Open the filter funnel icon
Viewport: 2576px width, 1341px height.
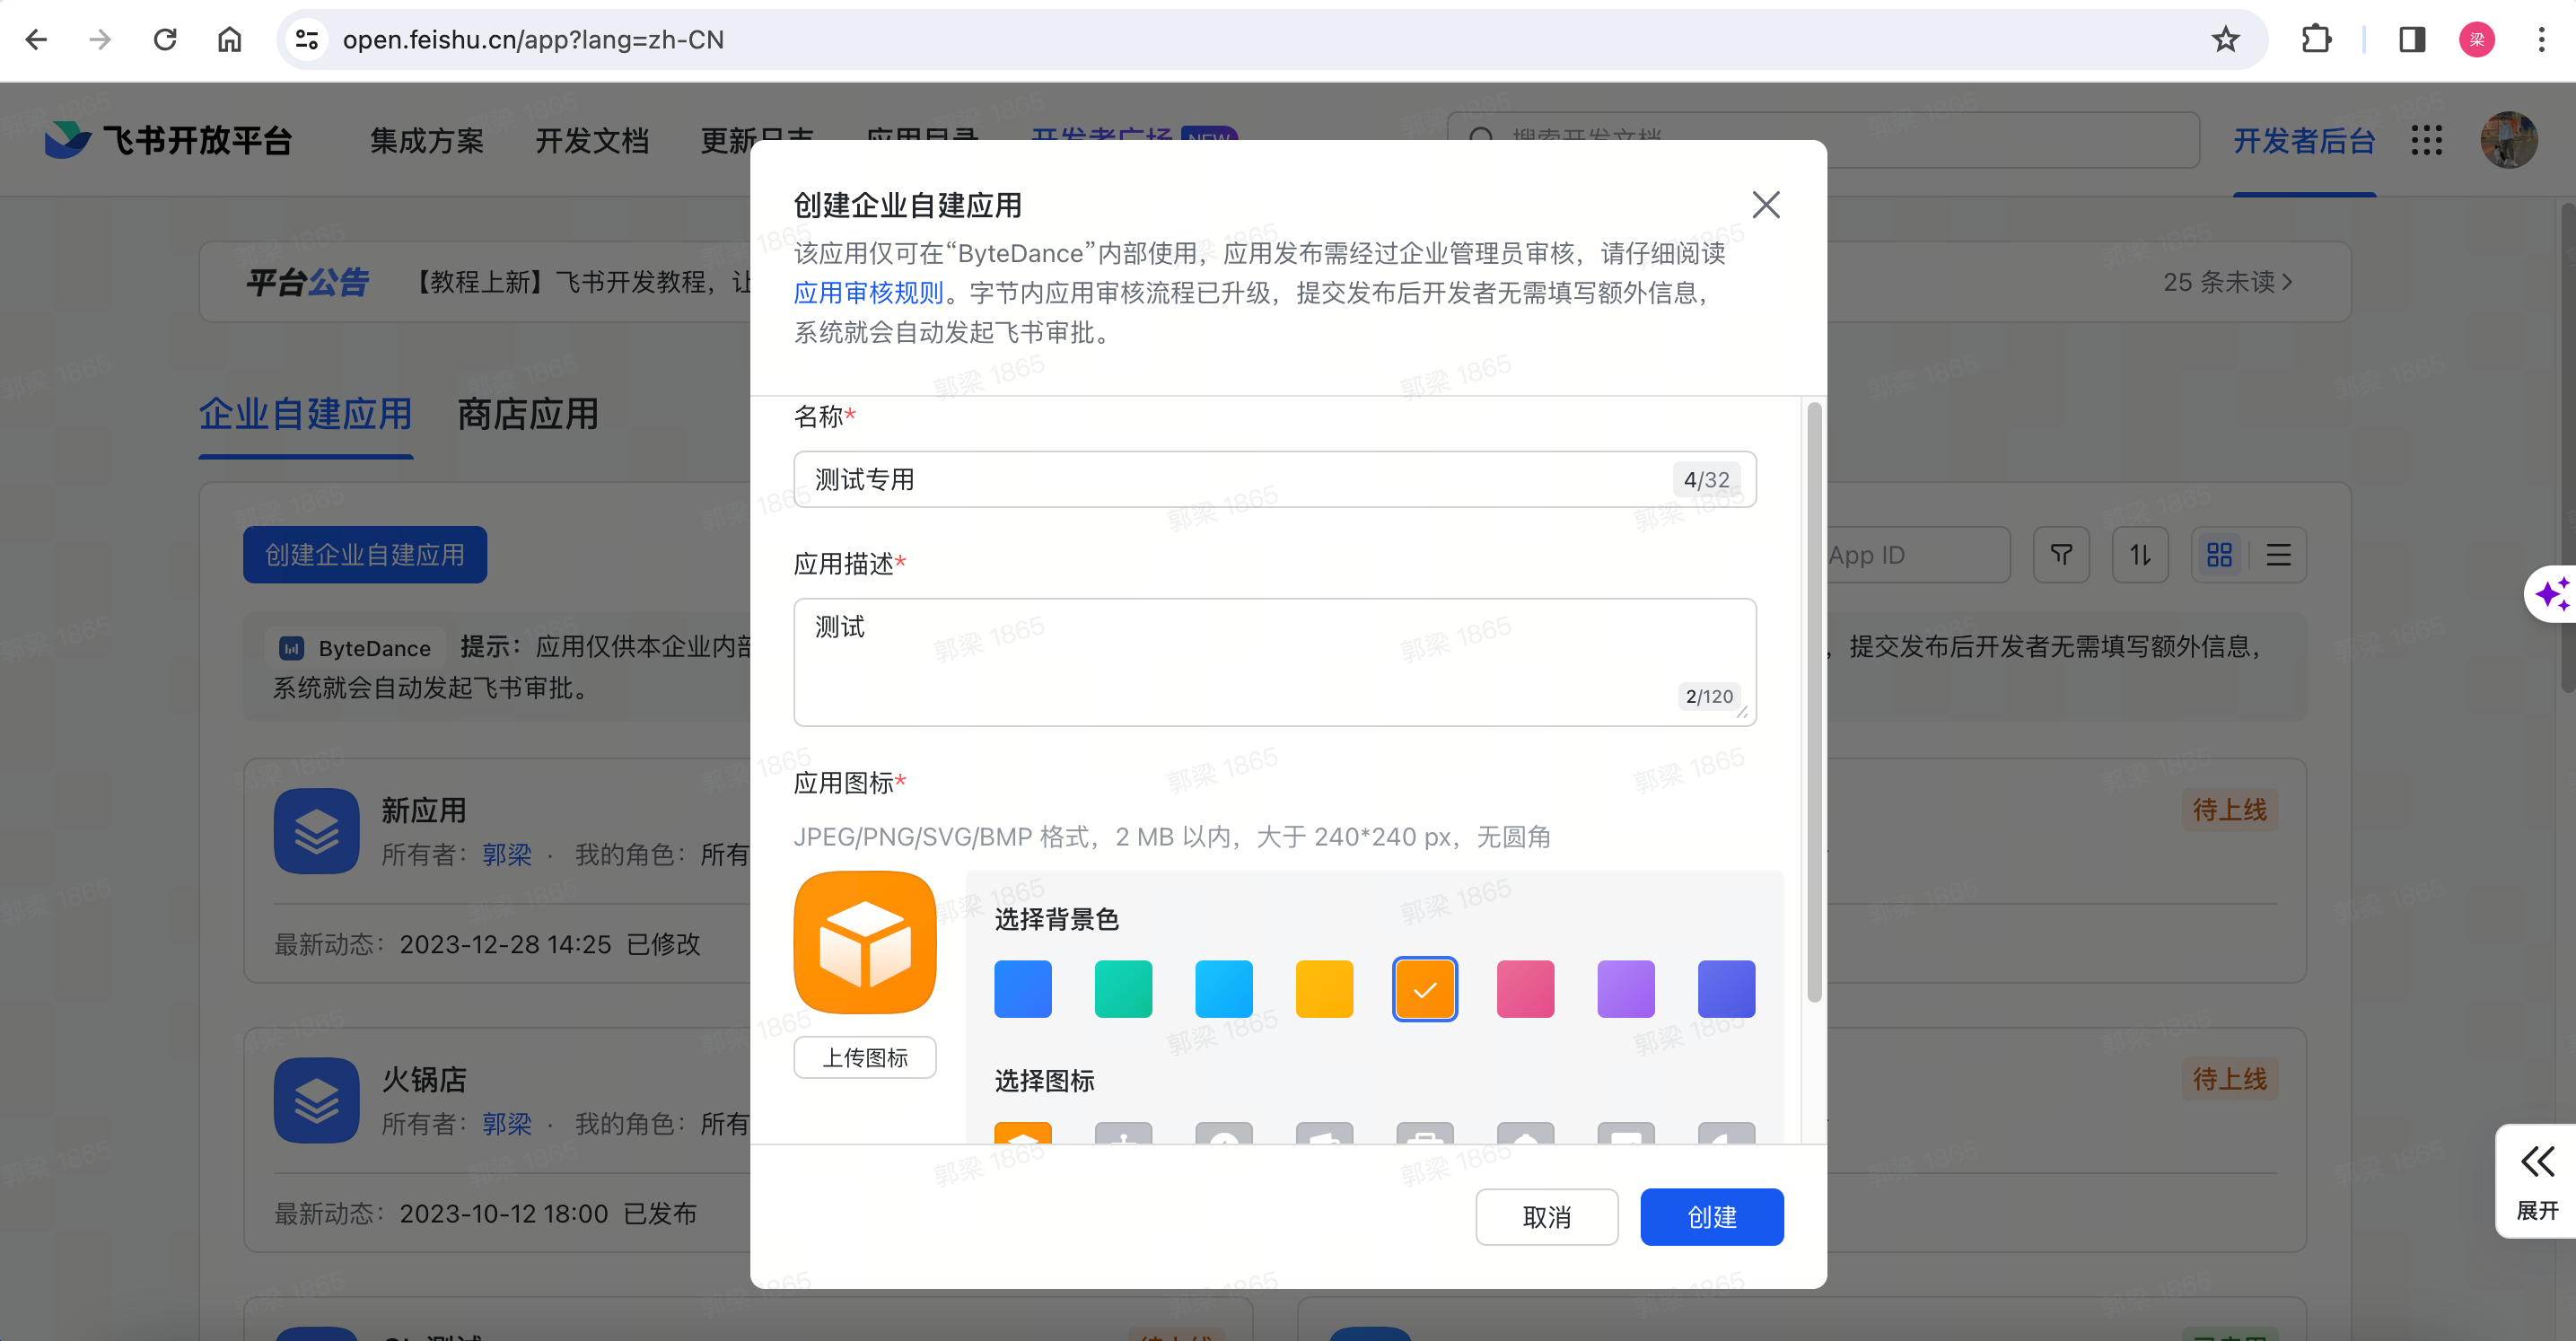2061,555
